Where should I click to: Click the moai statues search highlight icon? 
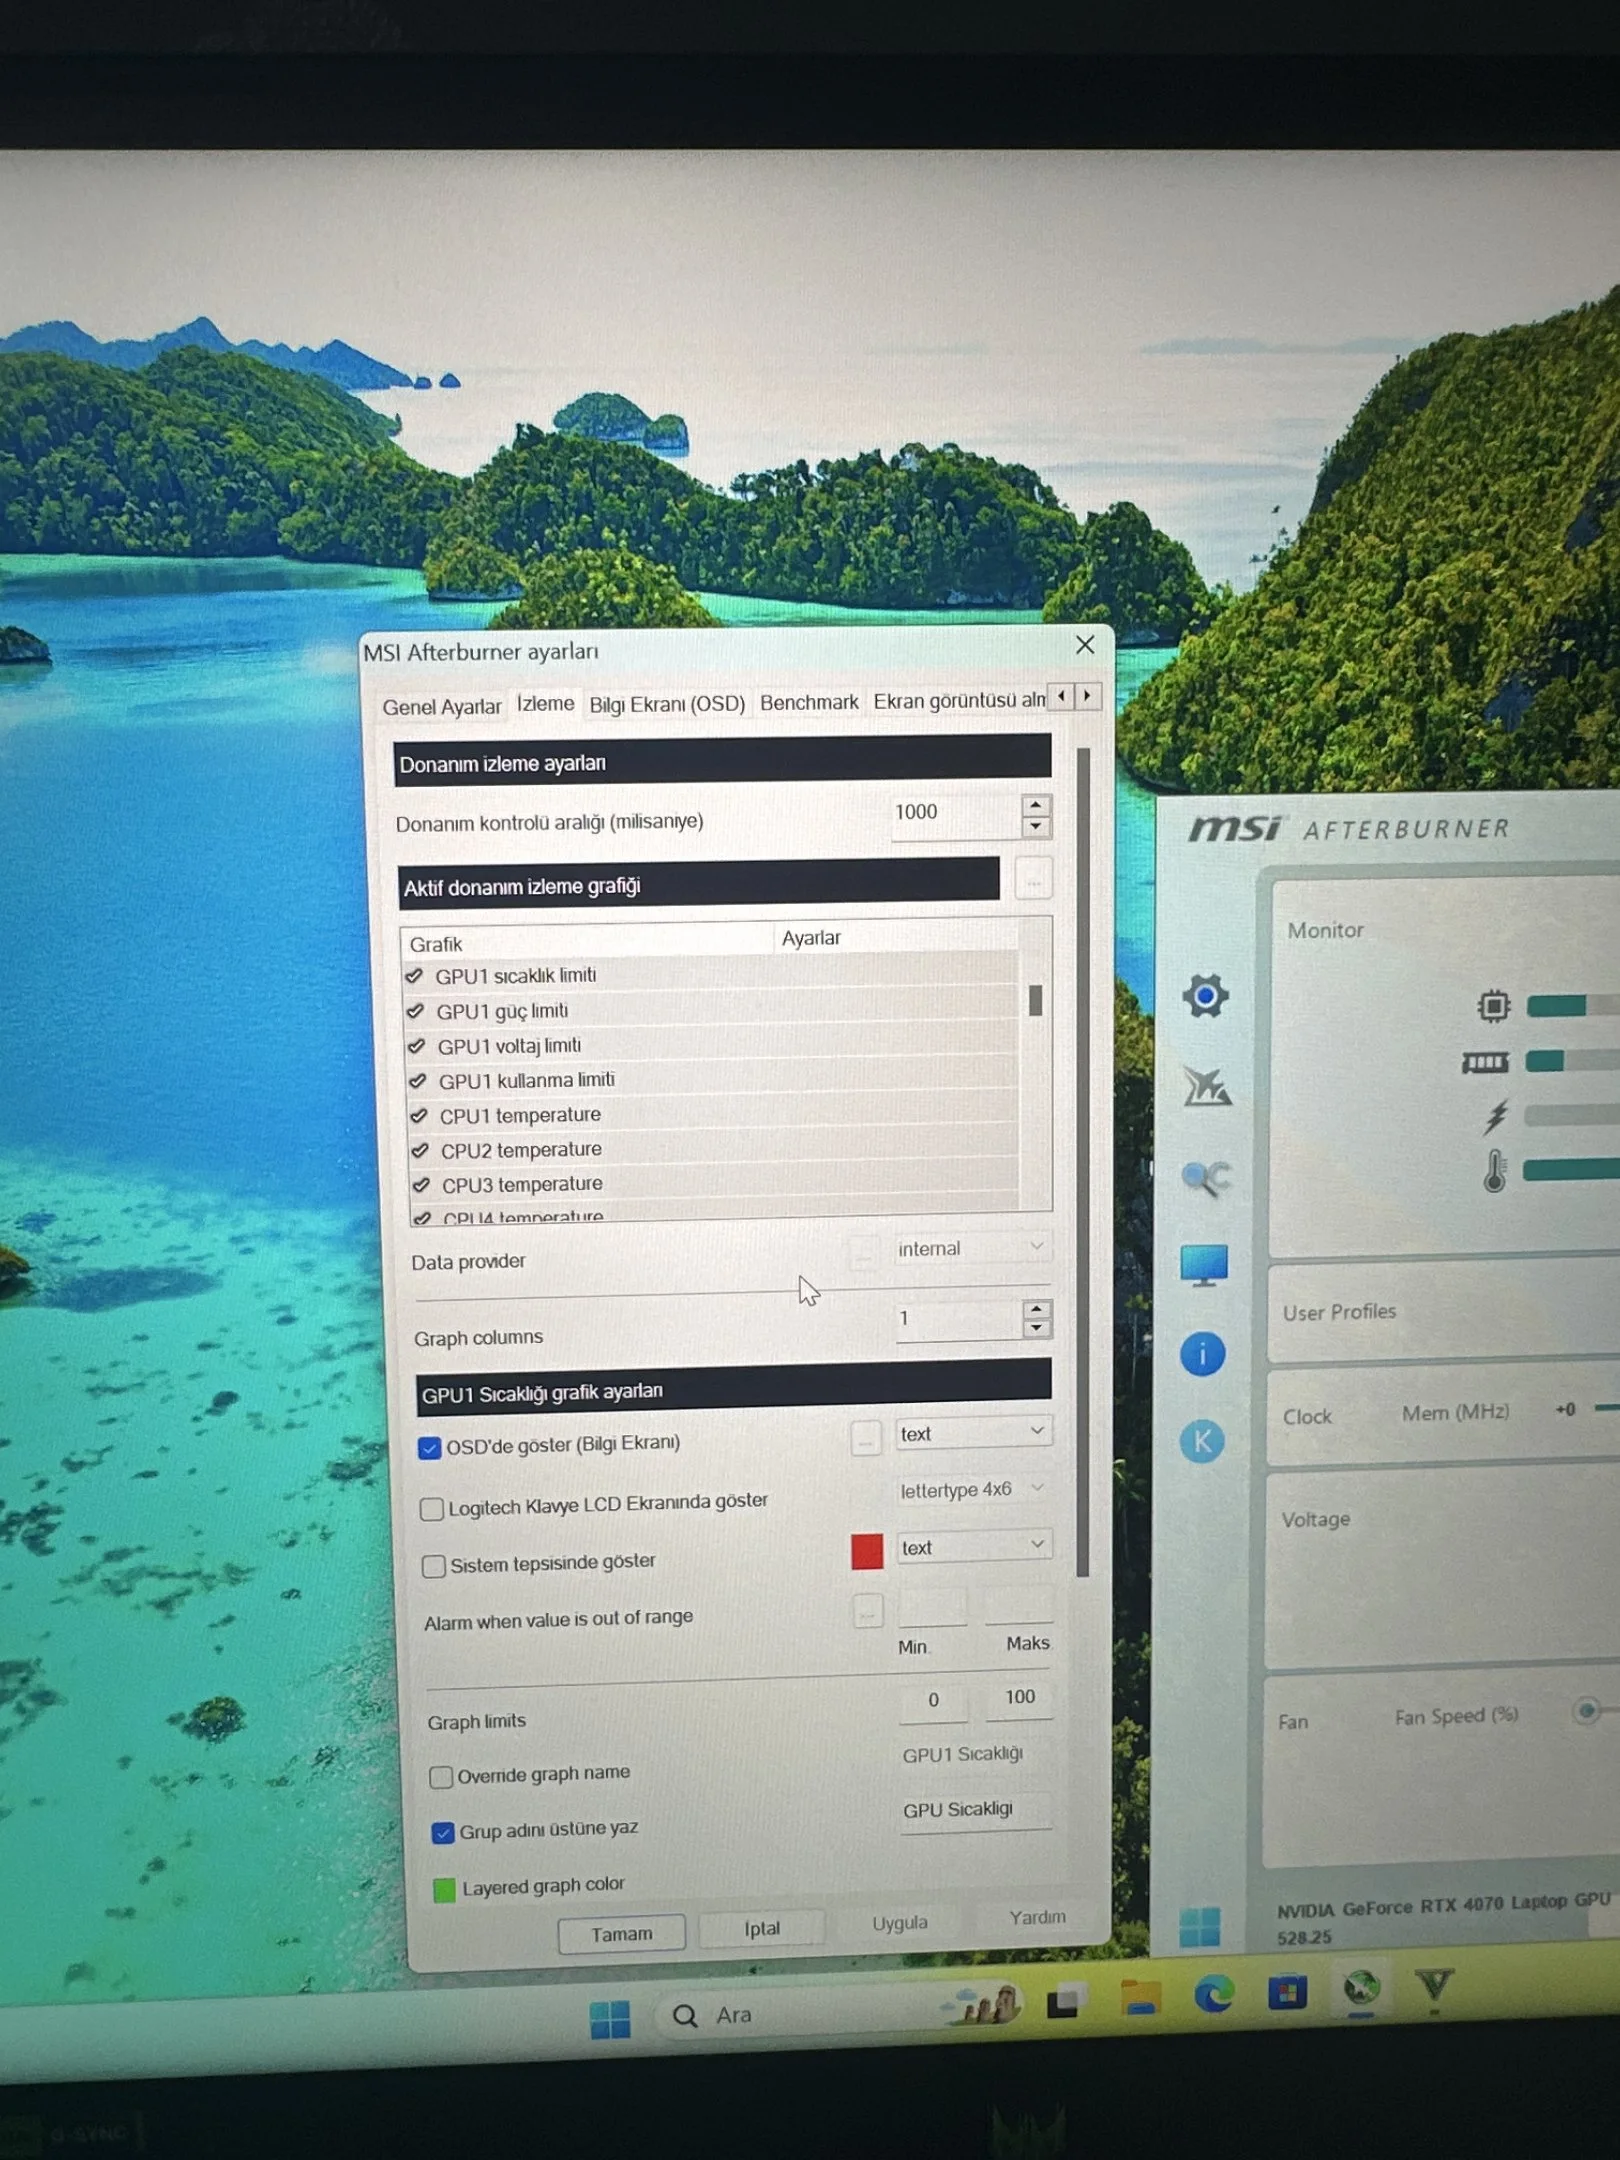click(985, 2006)
